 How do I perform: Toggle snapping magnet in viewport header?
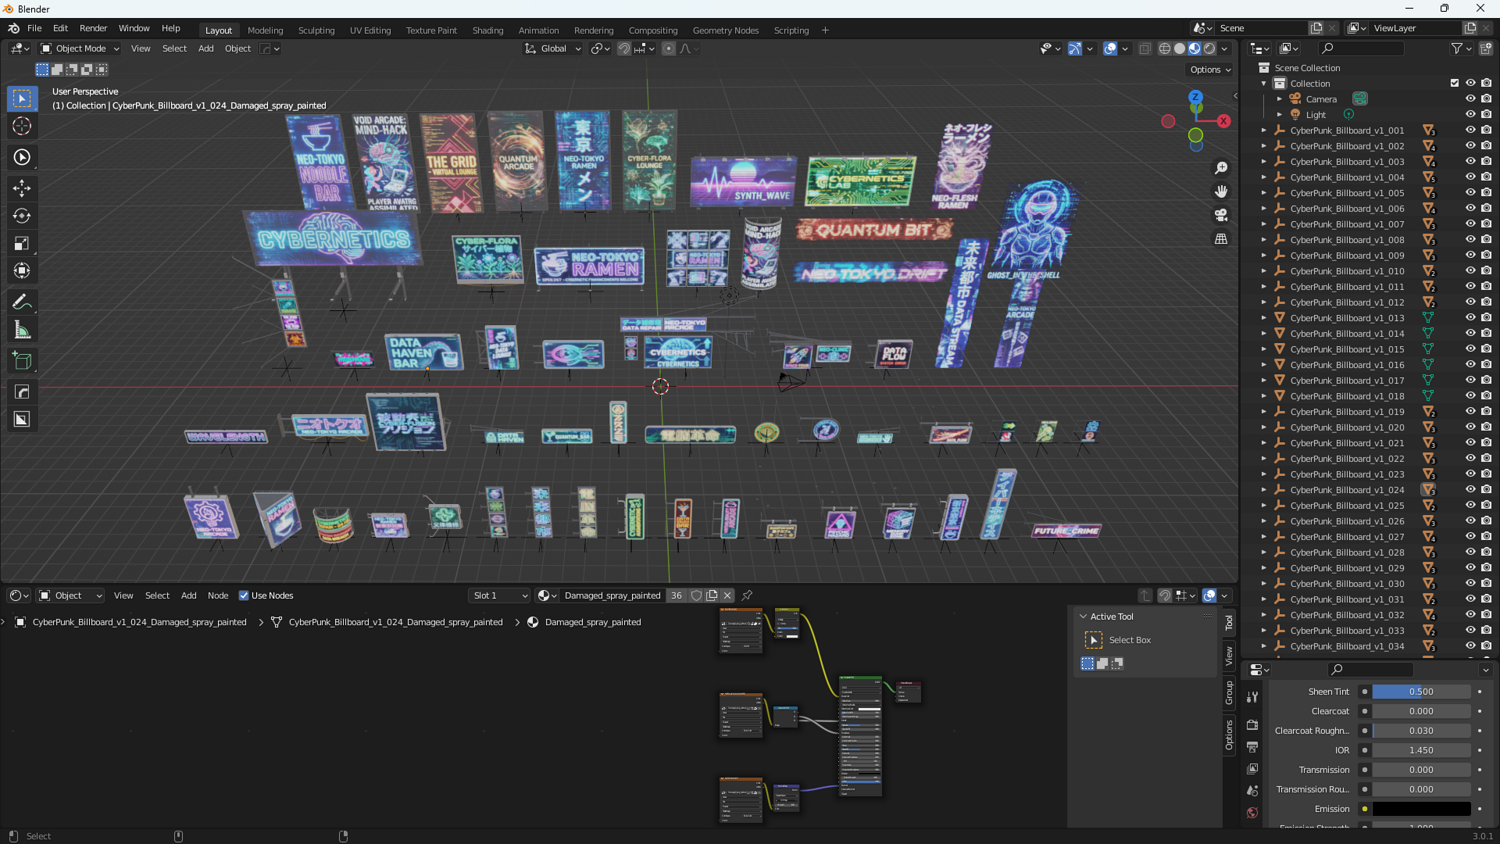click(x=624, y=48)
